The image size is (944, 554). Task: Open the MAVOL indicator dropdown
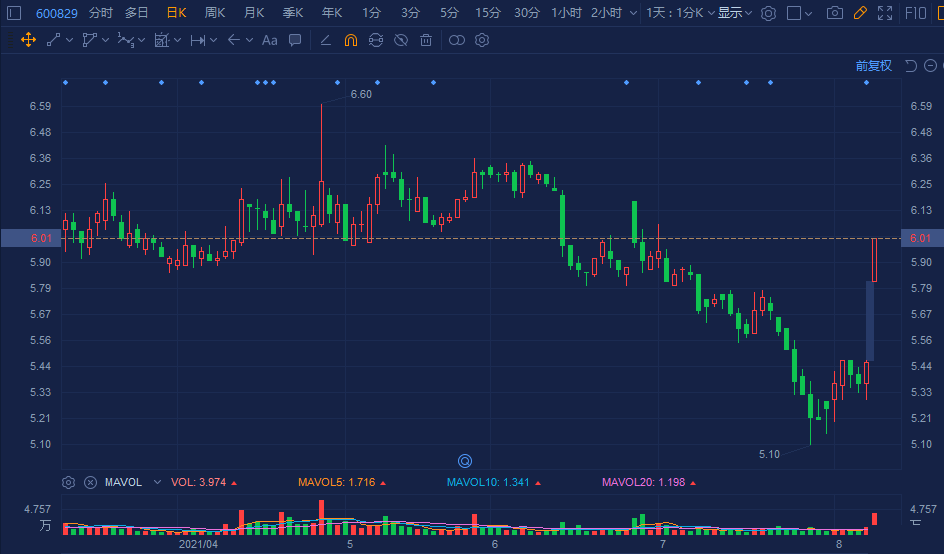point(157,482)
